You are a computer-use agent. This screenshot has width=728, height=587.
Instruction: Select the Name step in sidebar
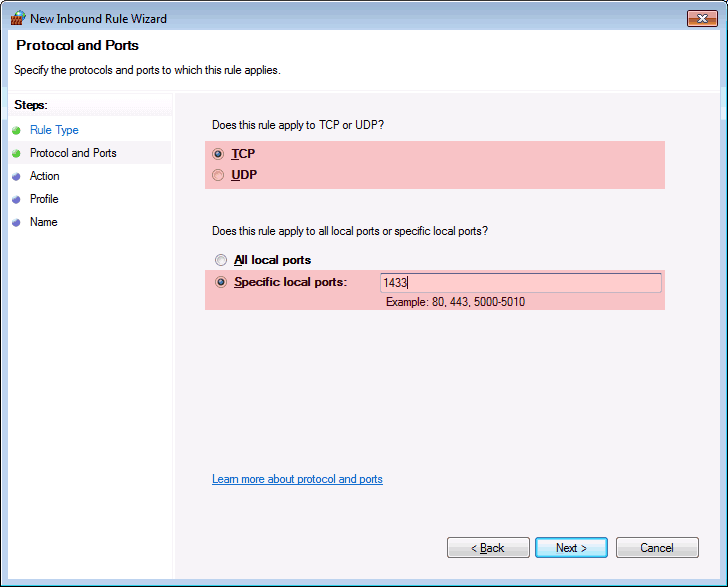(44, 222)
